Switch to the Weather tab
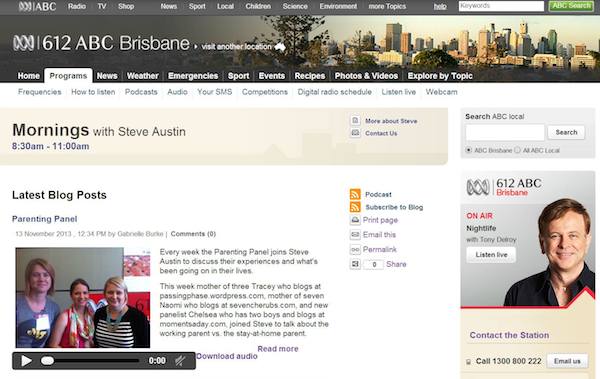 coord(142,76)
